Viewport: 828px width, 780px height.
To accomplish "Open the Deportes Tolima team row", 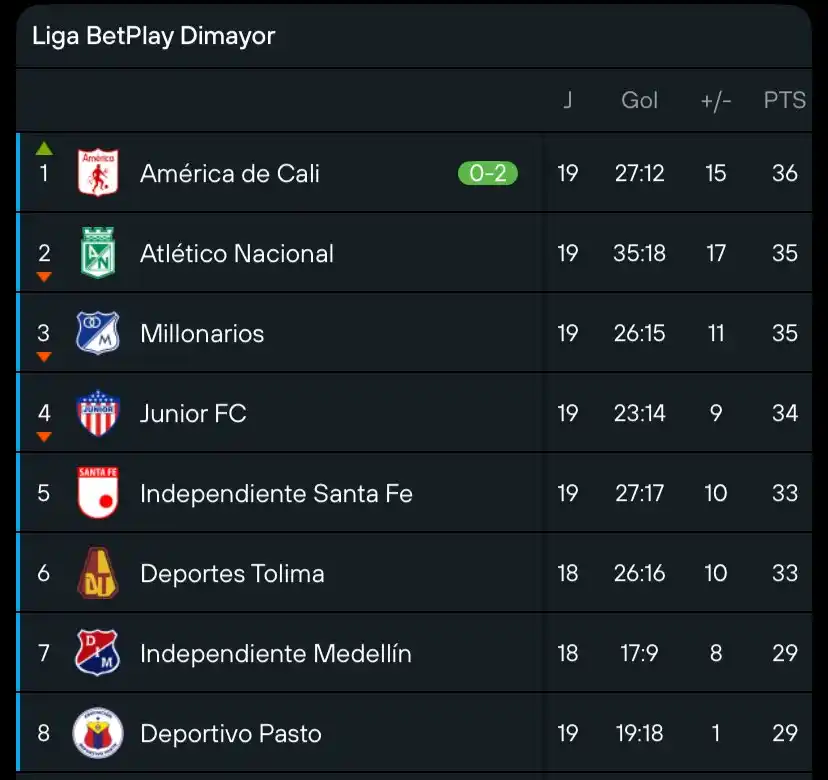I will 414,573.
